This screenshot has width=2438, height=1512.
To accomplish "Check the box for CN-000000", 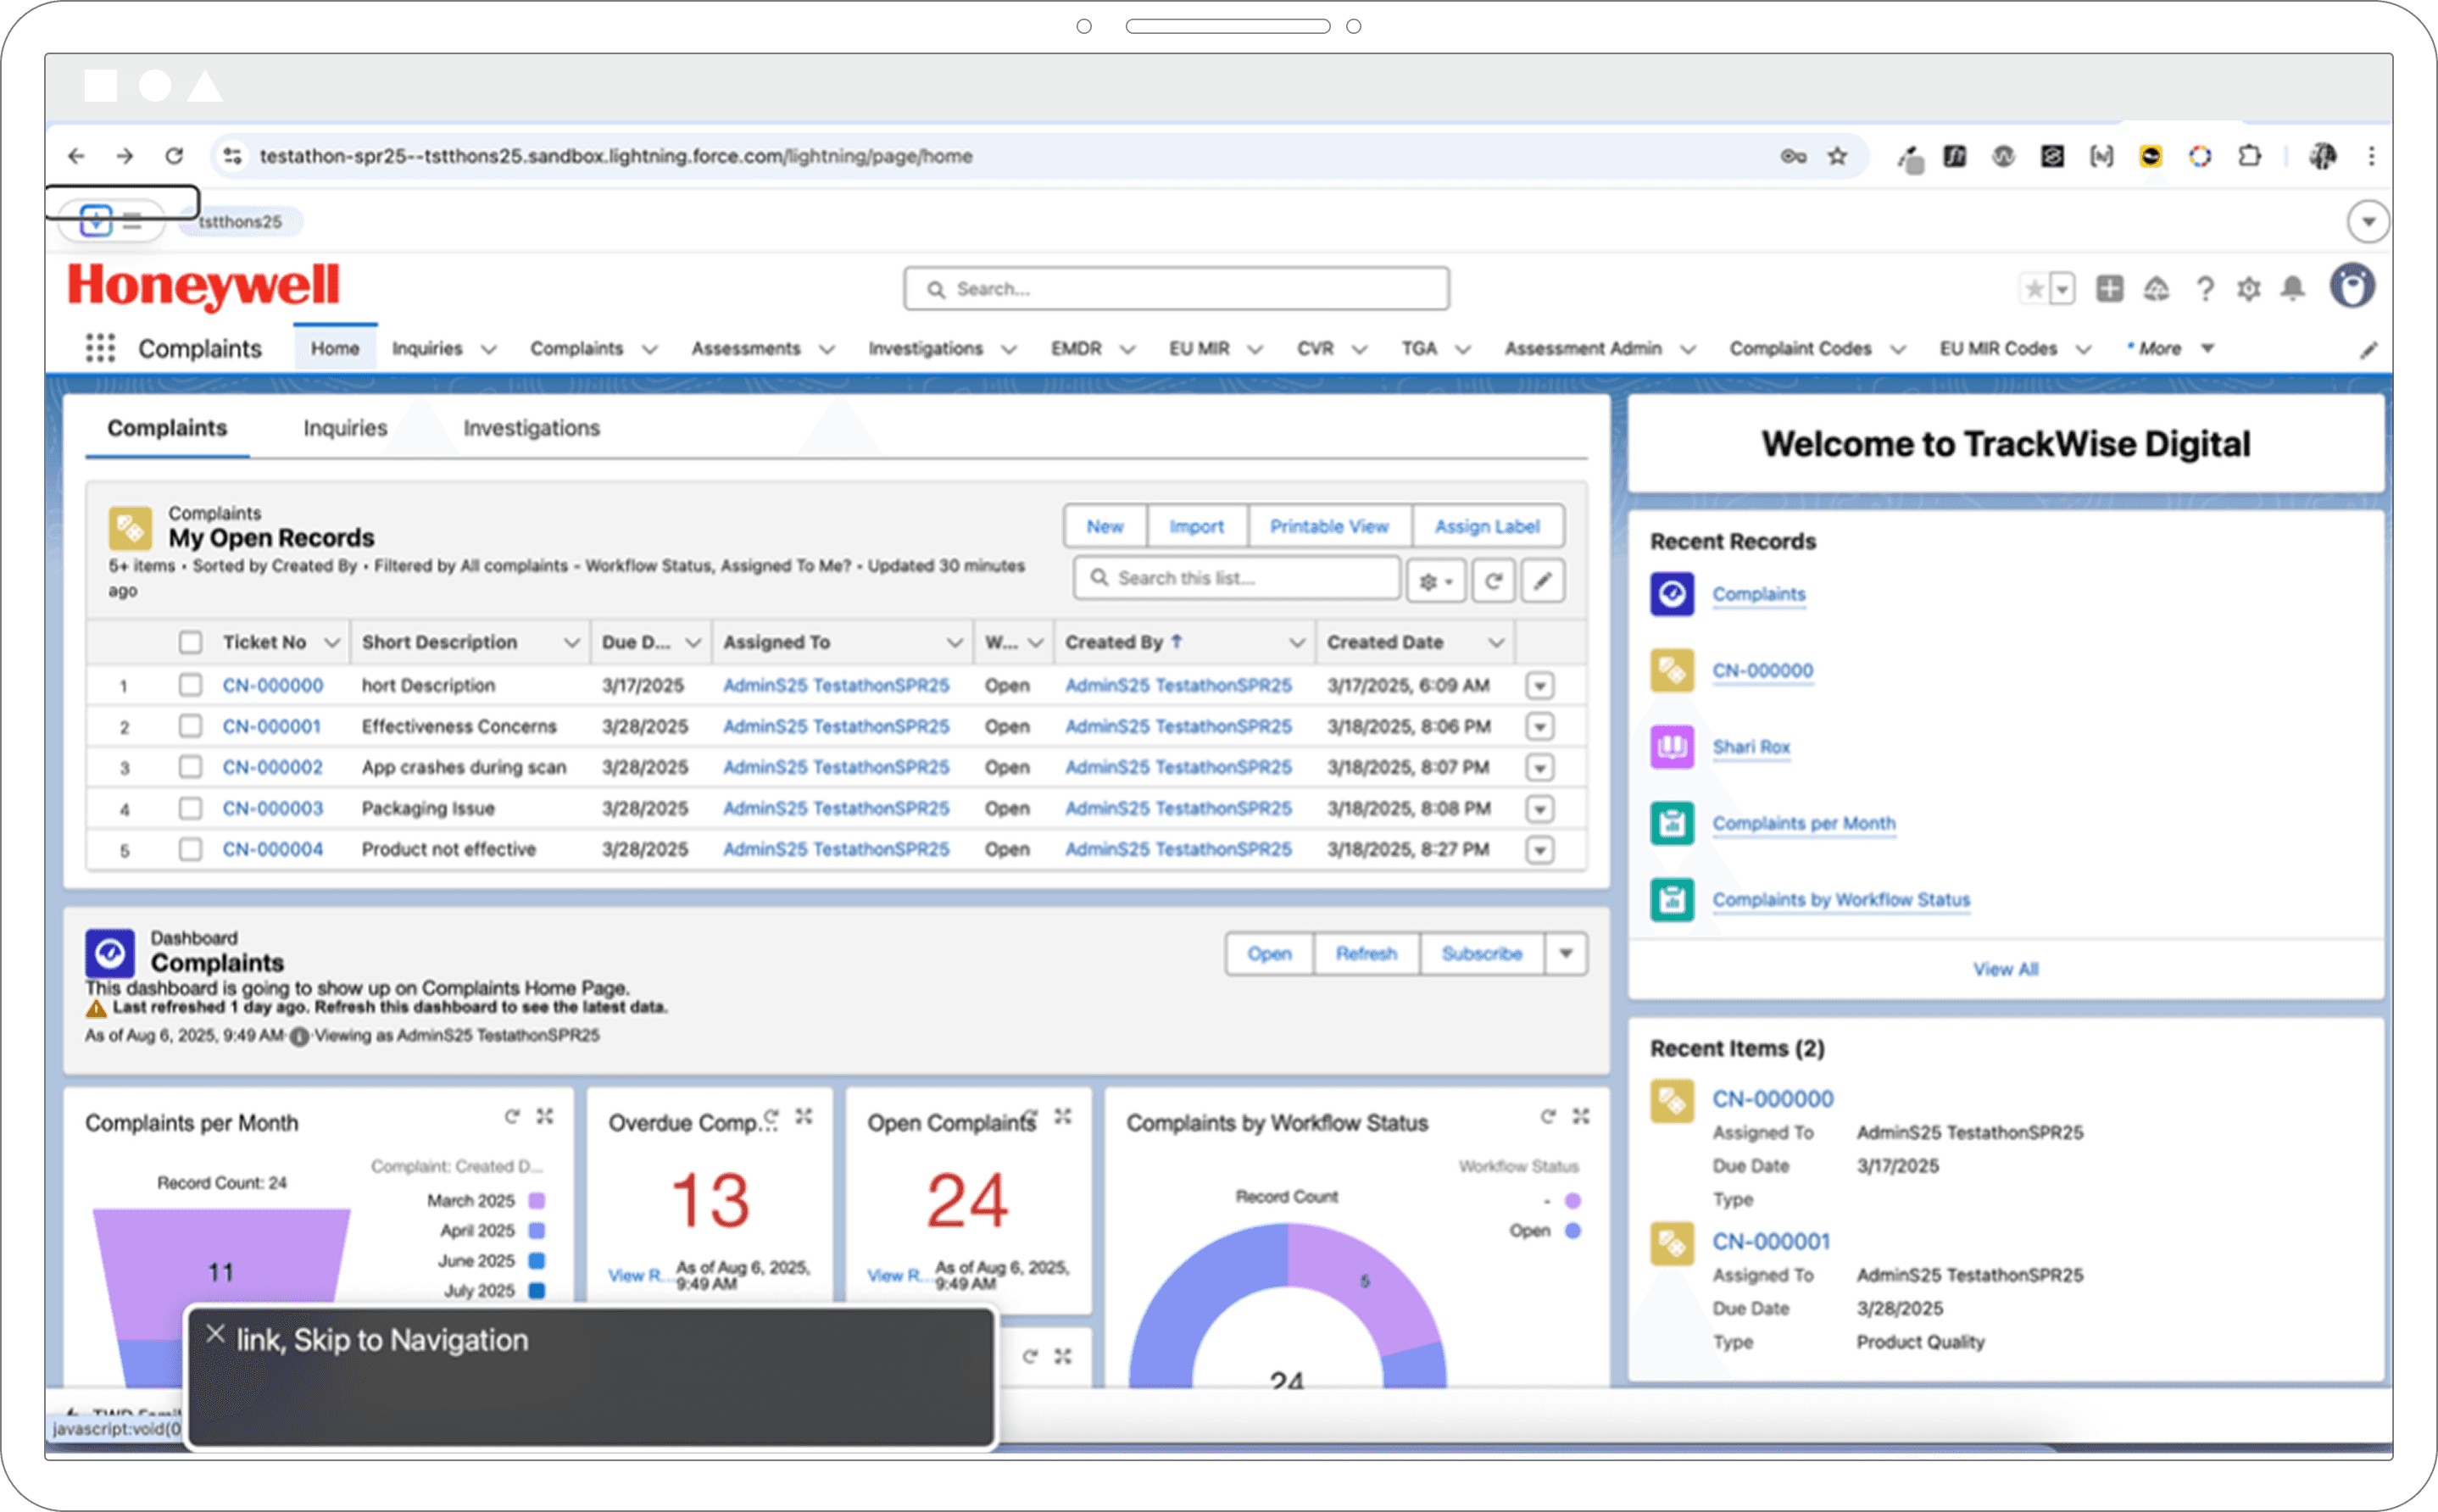I will tap(190, 685).
